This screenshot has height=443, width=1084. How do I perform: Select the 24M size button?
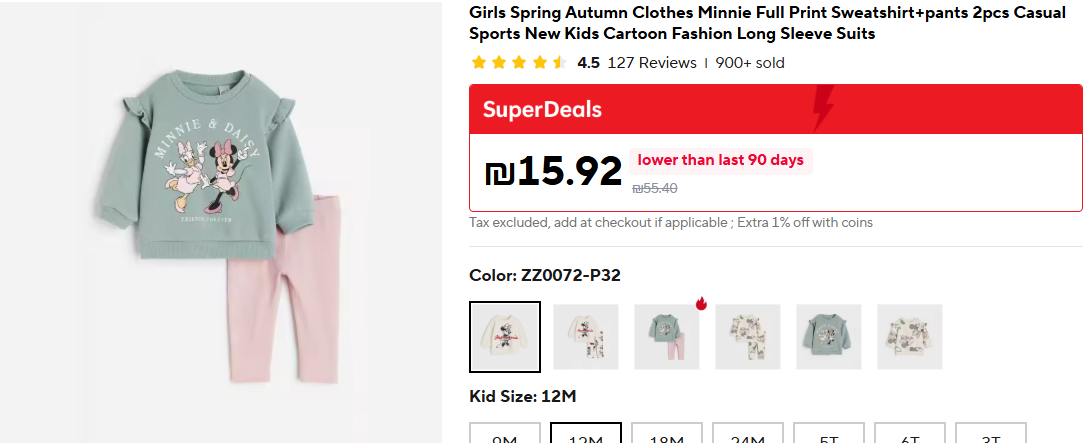[x=748, y=435]
